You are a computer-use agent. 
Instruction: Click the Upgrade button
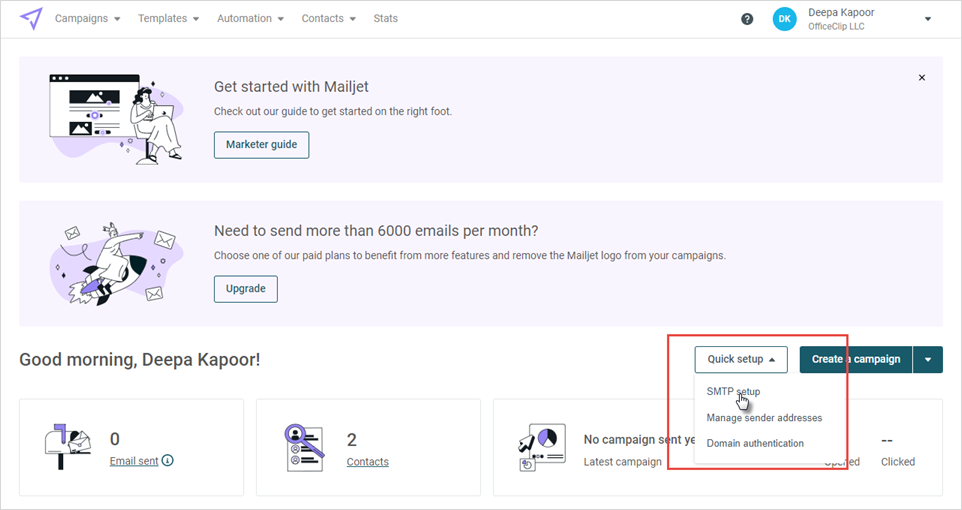(245, 289)
